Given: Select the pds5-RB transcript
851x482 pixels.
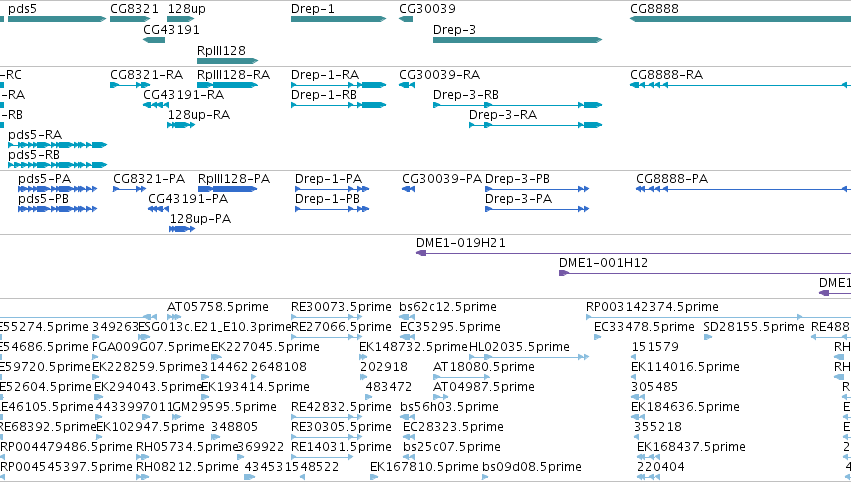Looking at the screenshot, I should point(57,164).
